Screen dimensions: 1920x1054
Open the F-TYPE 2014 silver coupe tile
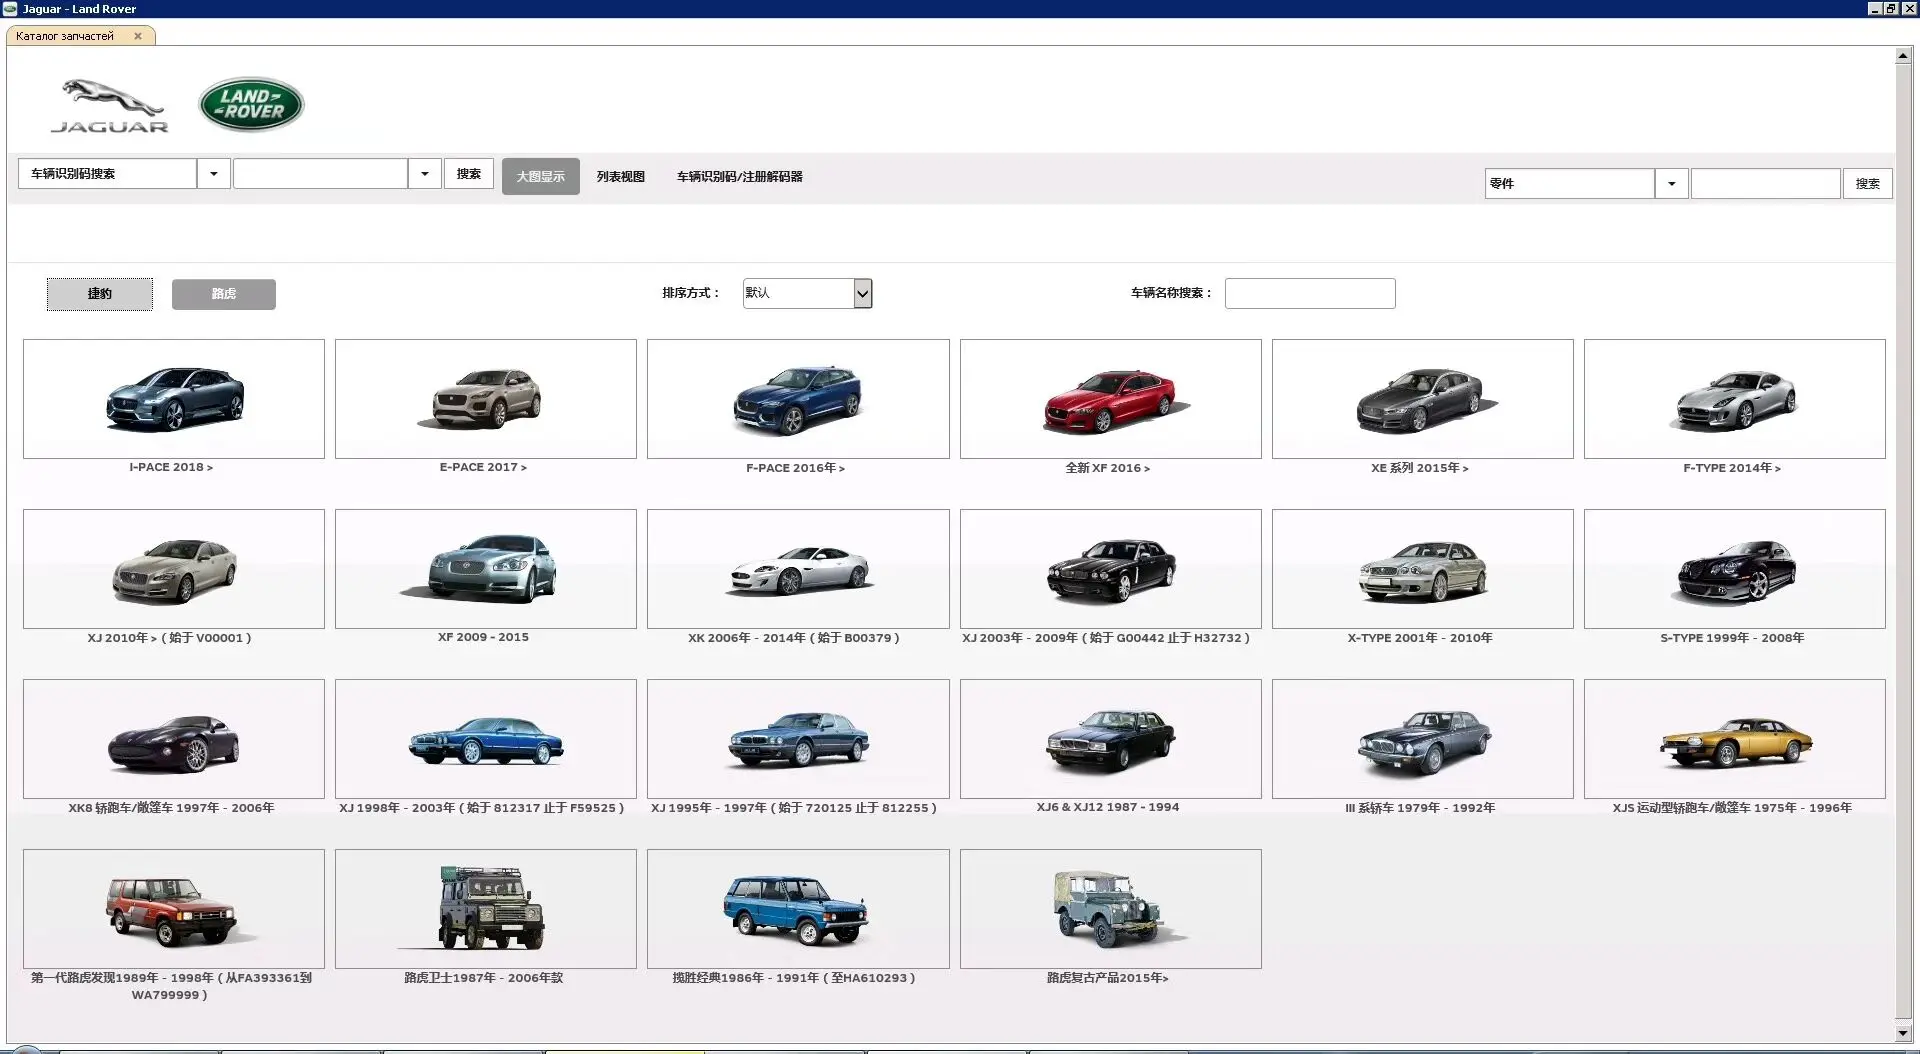point(1734,399)
